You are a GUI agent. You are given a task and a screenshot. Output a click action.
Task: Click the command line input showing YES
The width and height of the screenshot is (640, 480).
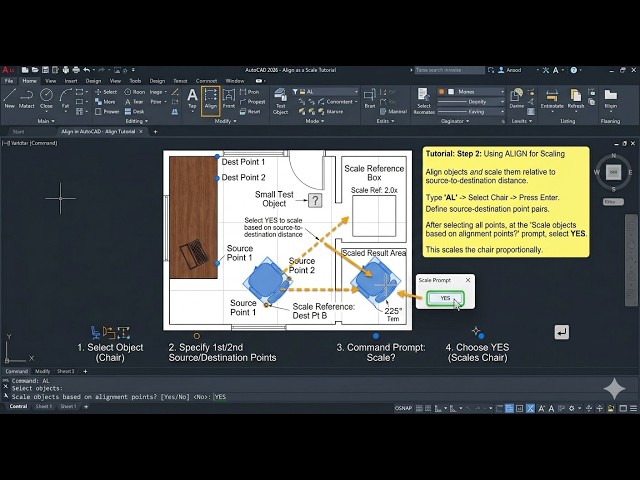click(x=220, y=397)
